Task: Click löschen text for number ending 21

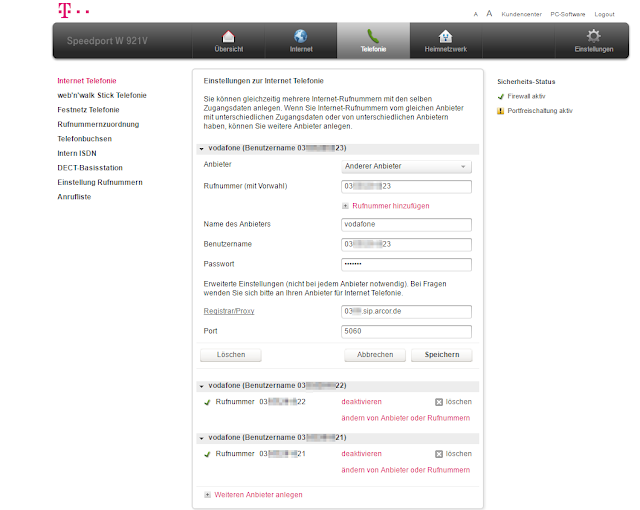Action: click(x=459, y=454)
